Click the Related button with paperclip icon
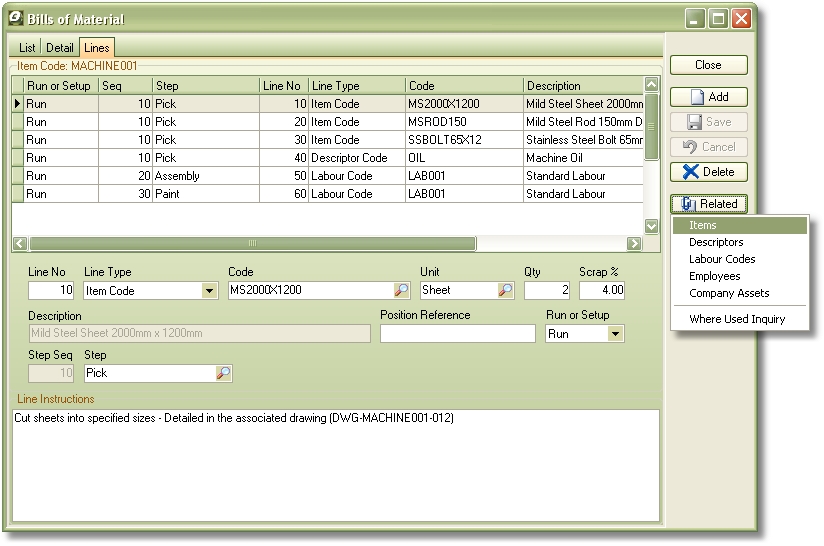 click(x=708, y=204)
